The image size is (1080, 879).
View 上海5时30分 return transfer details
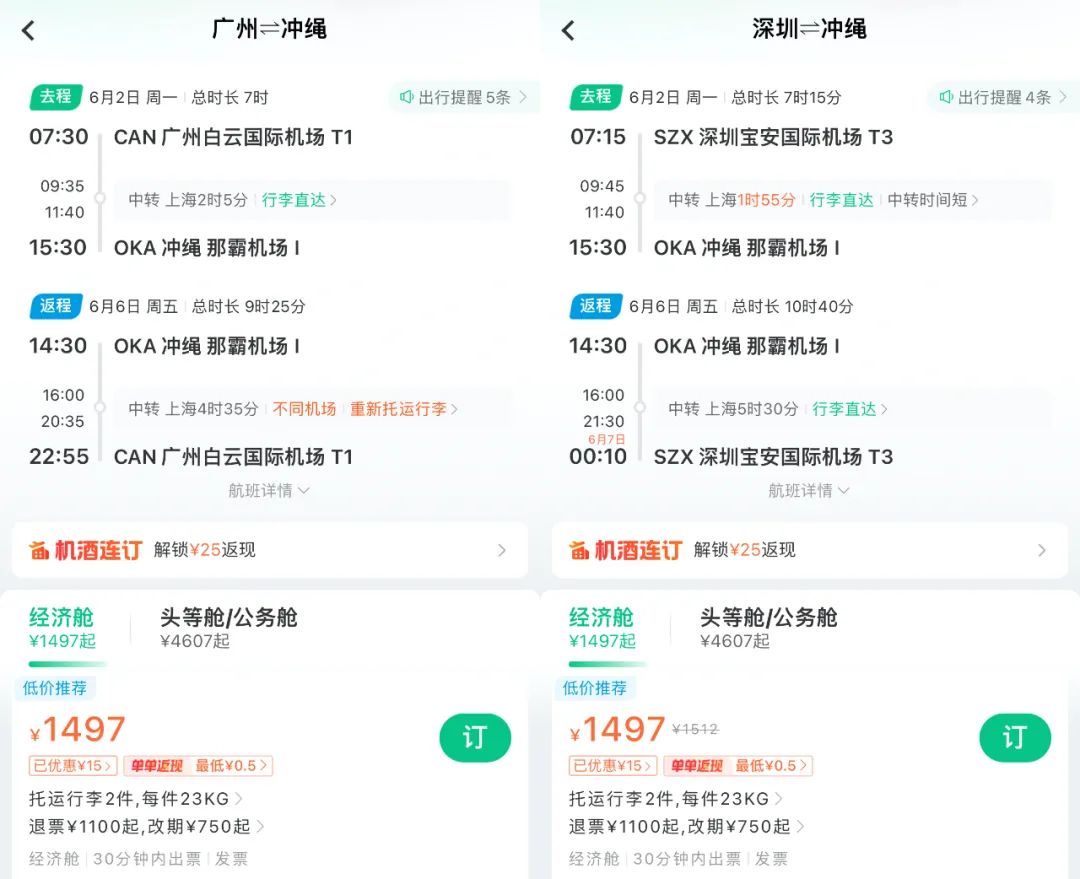(853, 409)
